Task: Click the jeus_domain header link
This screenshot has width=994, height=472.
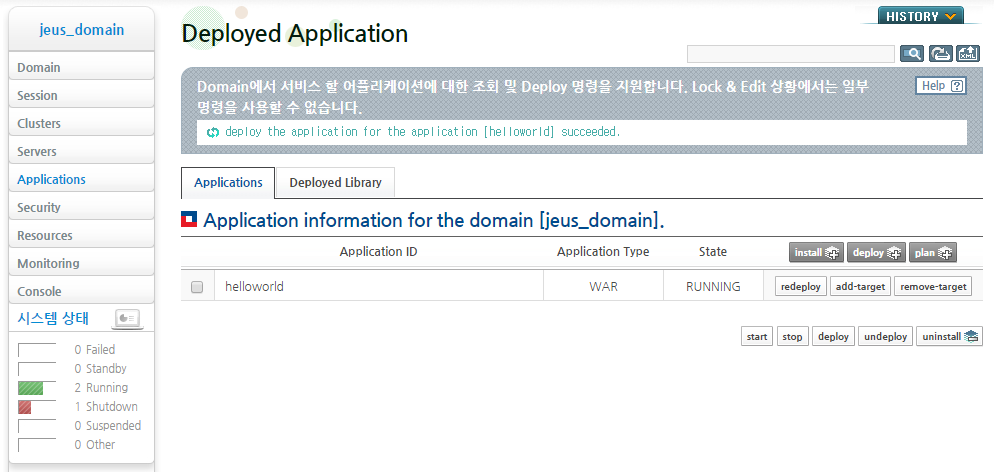Action: pos(82,30)
